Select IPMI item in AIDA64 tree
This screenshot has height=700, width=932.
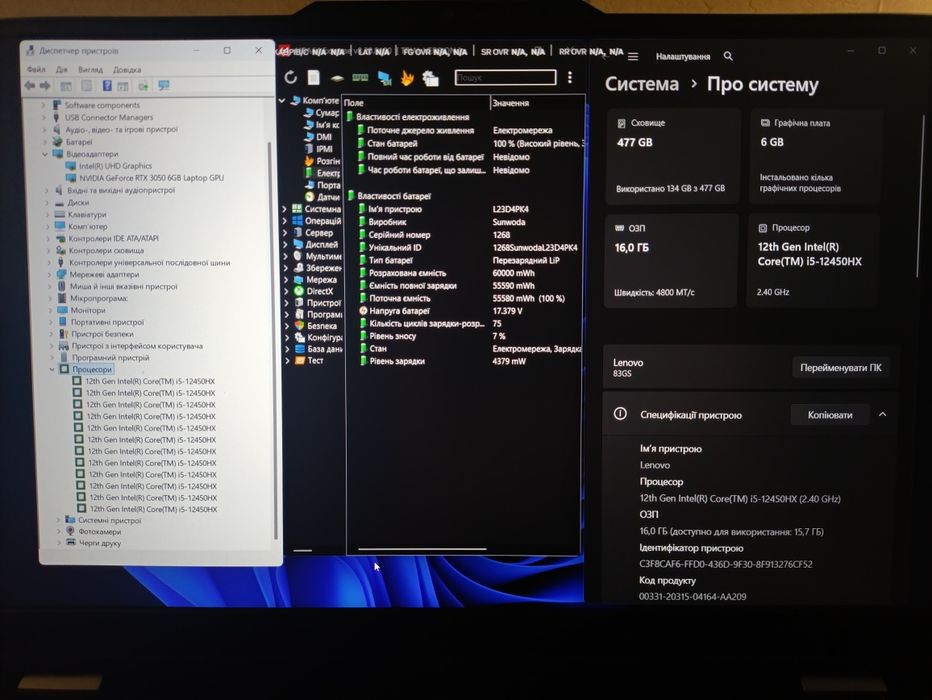pyautogui.click(x=319, y=149)
